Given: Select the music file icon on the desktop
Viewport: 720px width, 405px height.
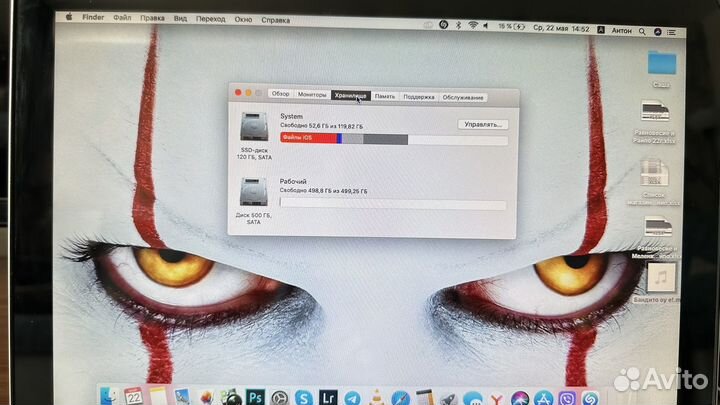Looking at the screenshot, I should [661, 277].
